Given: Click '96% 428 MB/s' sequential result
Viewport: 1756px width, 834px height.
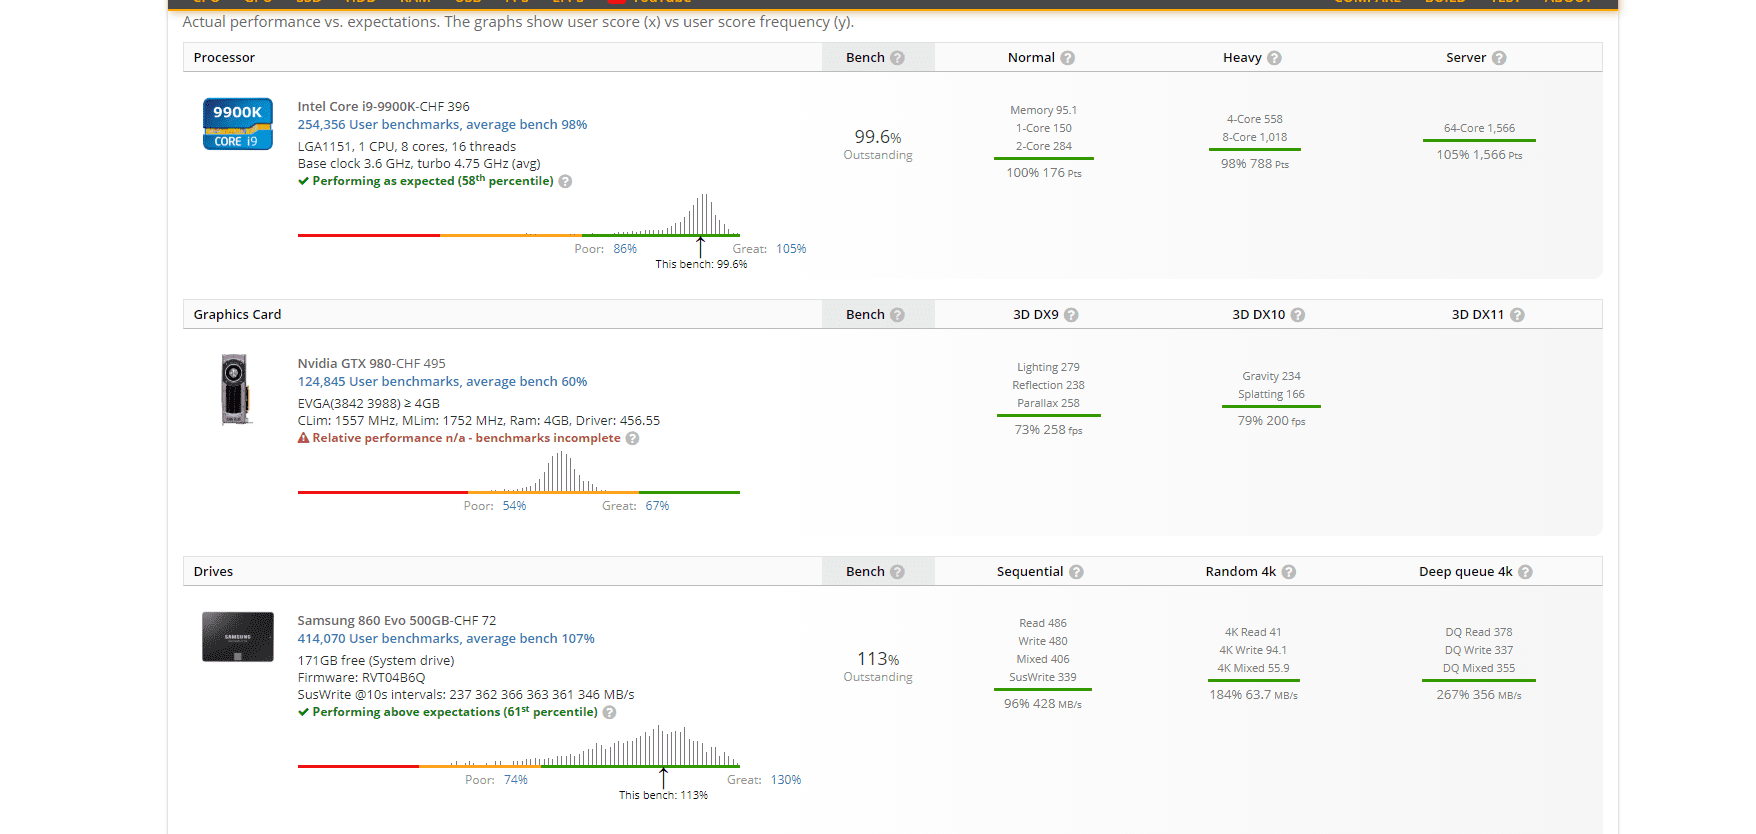Looking at the screenshot, I should click(x=1043, y=704).
